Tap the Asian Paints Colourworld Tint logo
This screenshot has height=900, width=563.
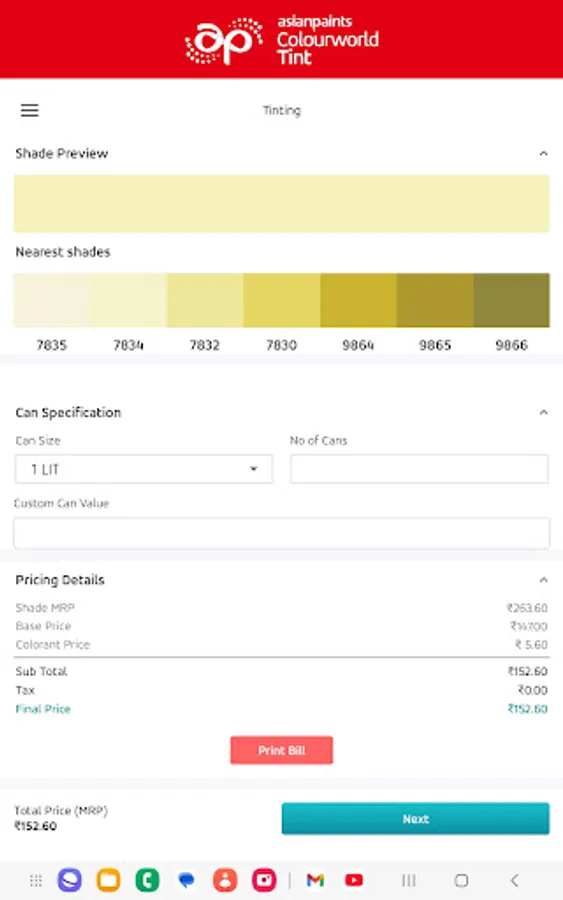(282, 40)
